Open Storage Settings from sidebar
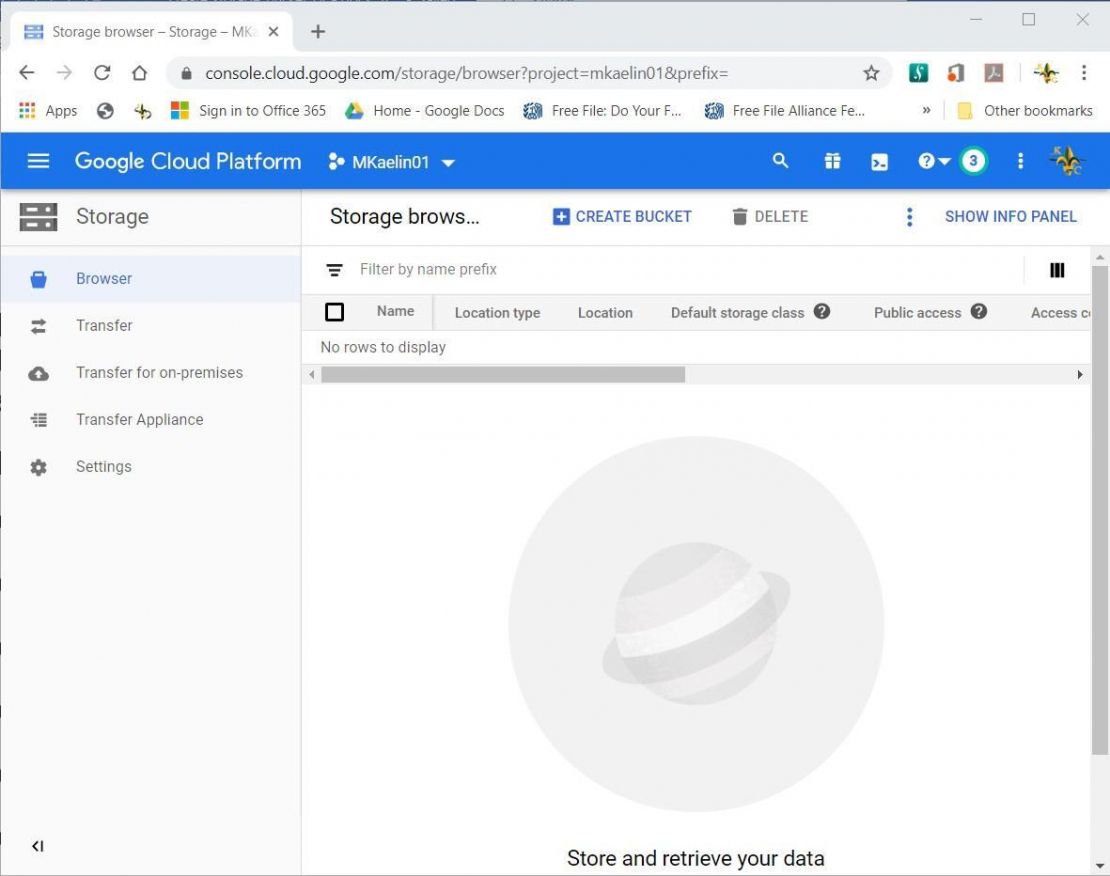The height and width of the screenshot is (876, 1110). (x=103, y=466)
